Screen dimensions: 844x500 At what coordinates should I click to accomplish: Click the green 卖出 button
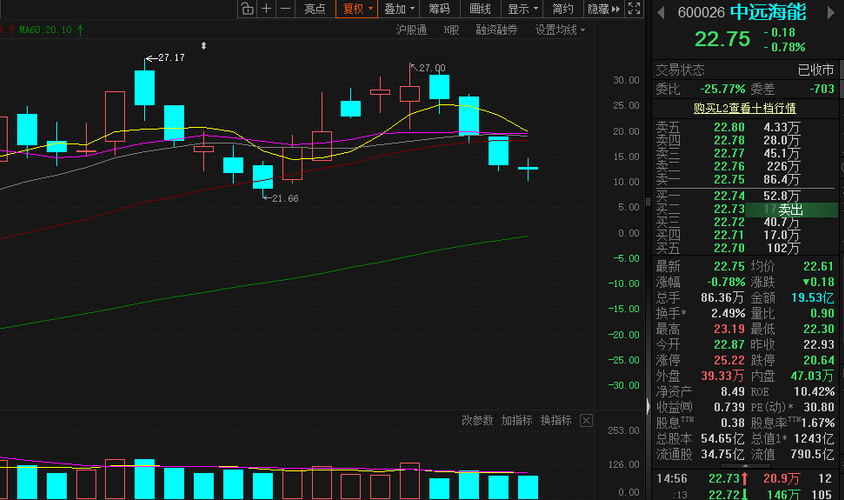point(791,209)
